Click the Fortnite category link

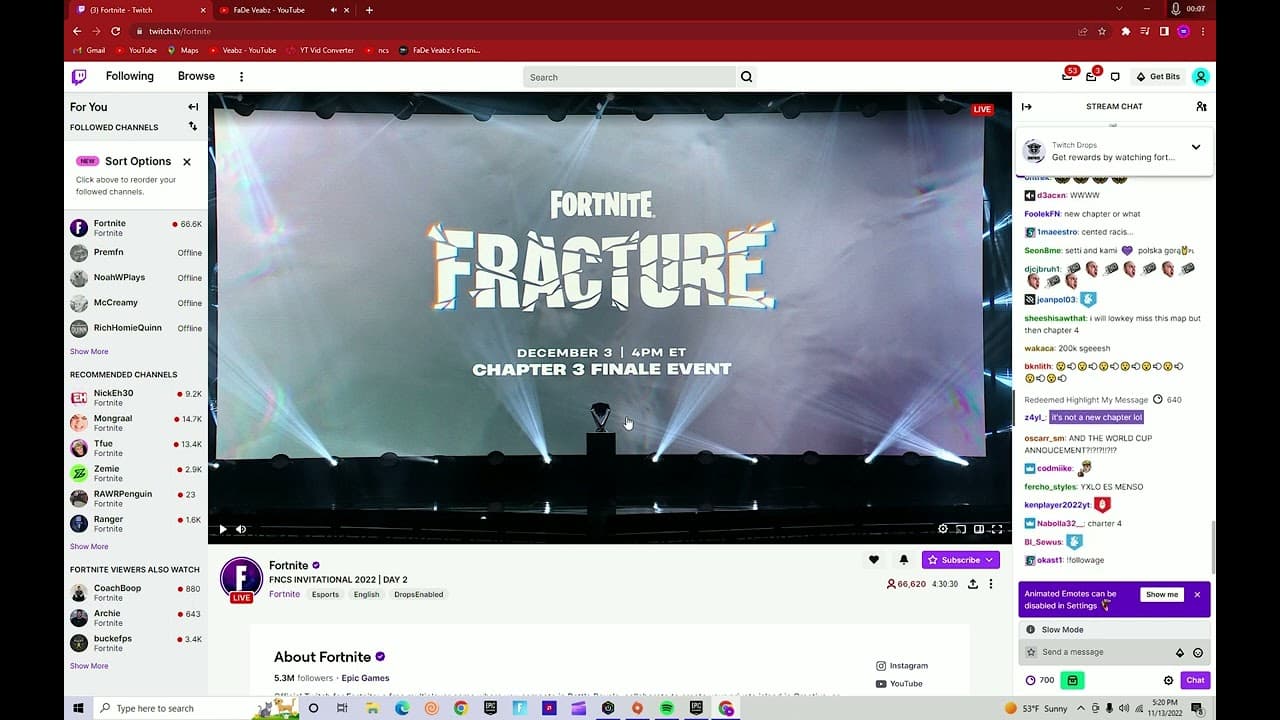(284, 594)
